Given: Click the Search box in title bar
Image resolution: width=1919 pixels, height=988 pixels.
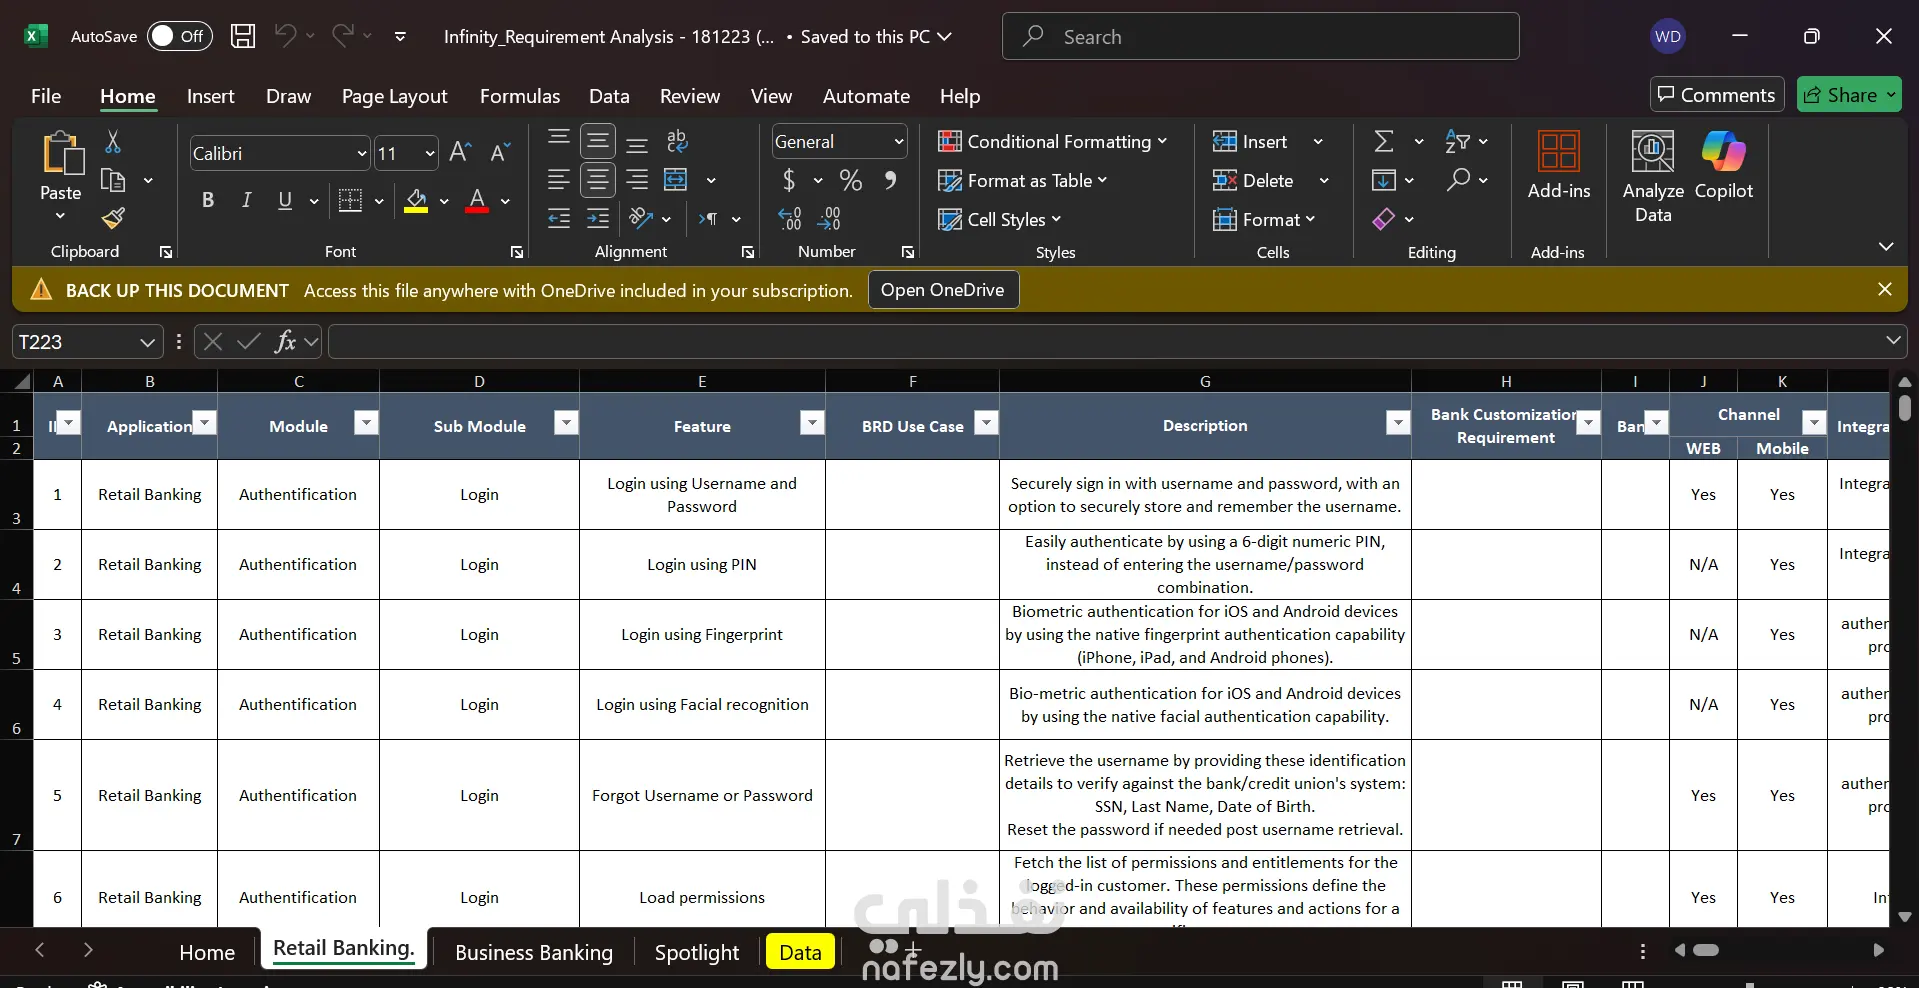Looking at the screenshot, I should (x=1261, y=37).
